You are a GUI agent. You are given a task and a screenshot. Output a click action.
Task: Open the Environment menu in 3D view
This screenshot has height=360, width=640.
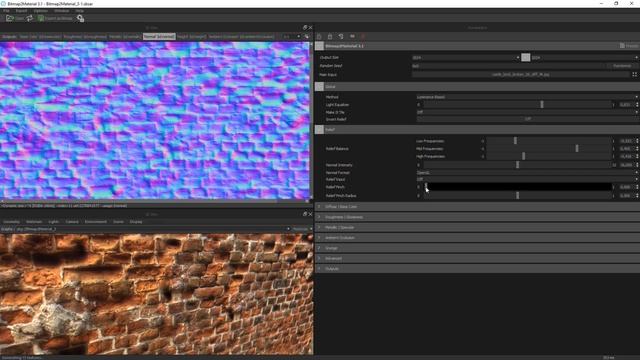point(96,222)
